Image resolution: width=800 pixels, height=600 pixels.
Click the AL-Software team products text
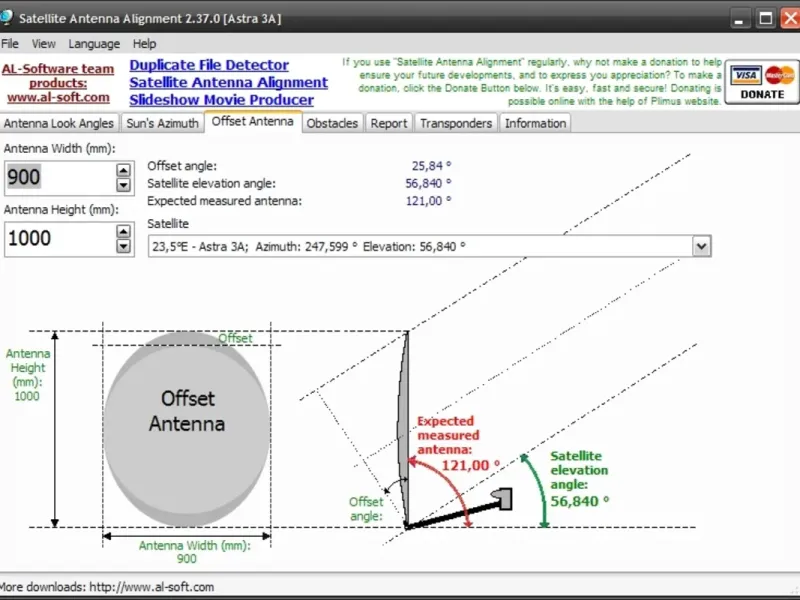[58, 76]
